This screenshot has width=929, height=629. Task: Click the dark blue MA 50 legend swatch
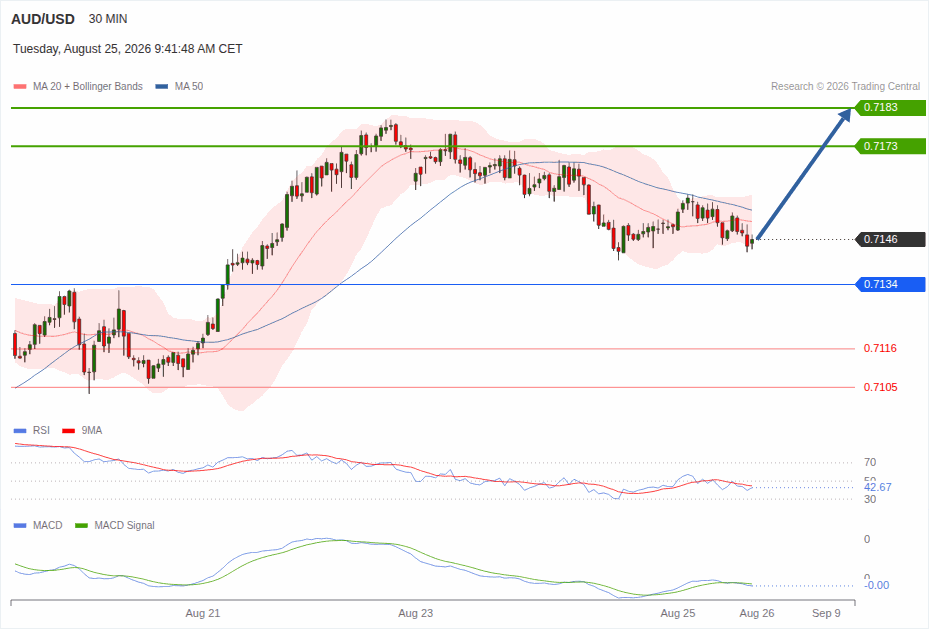pyautogui.click(x=162, y=86)
